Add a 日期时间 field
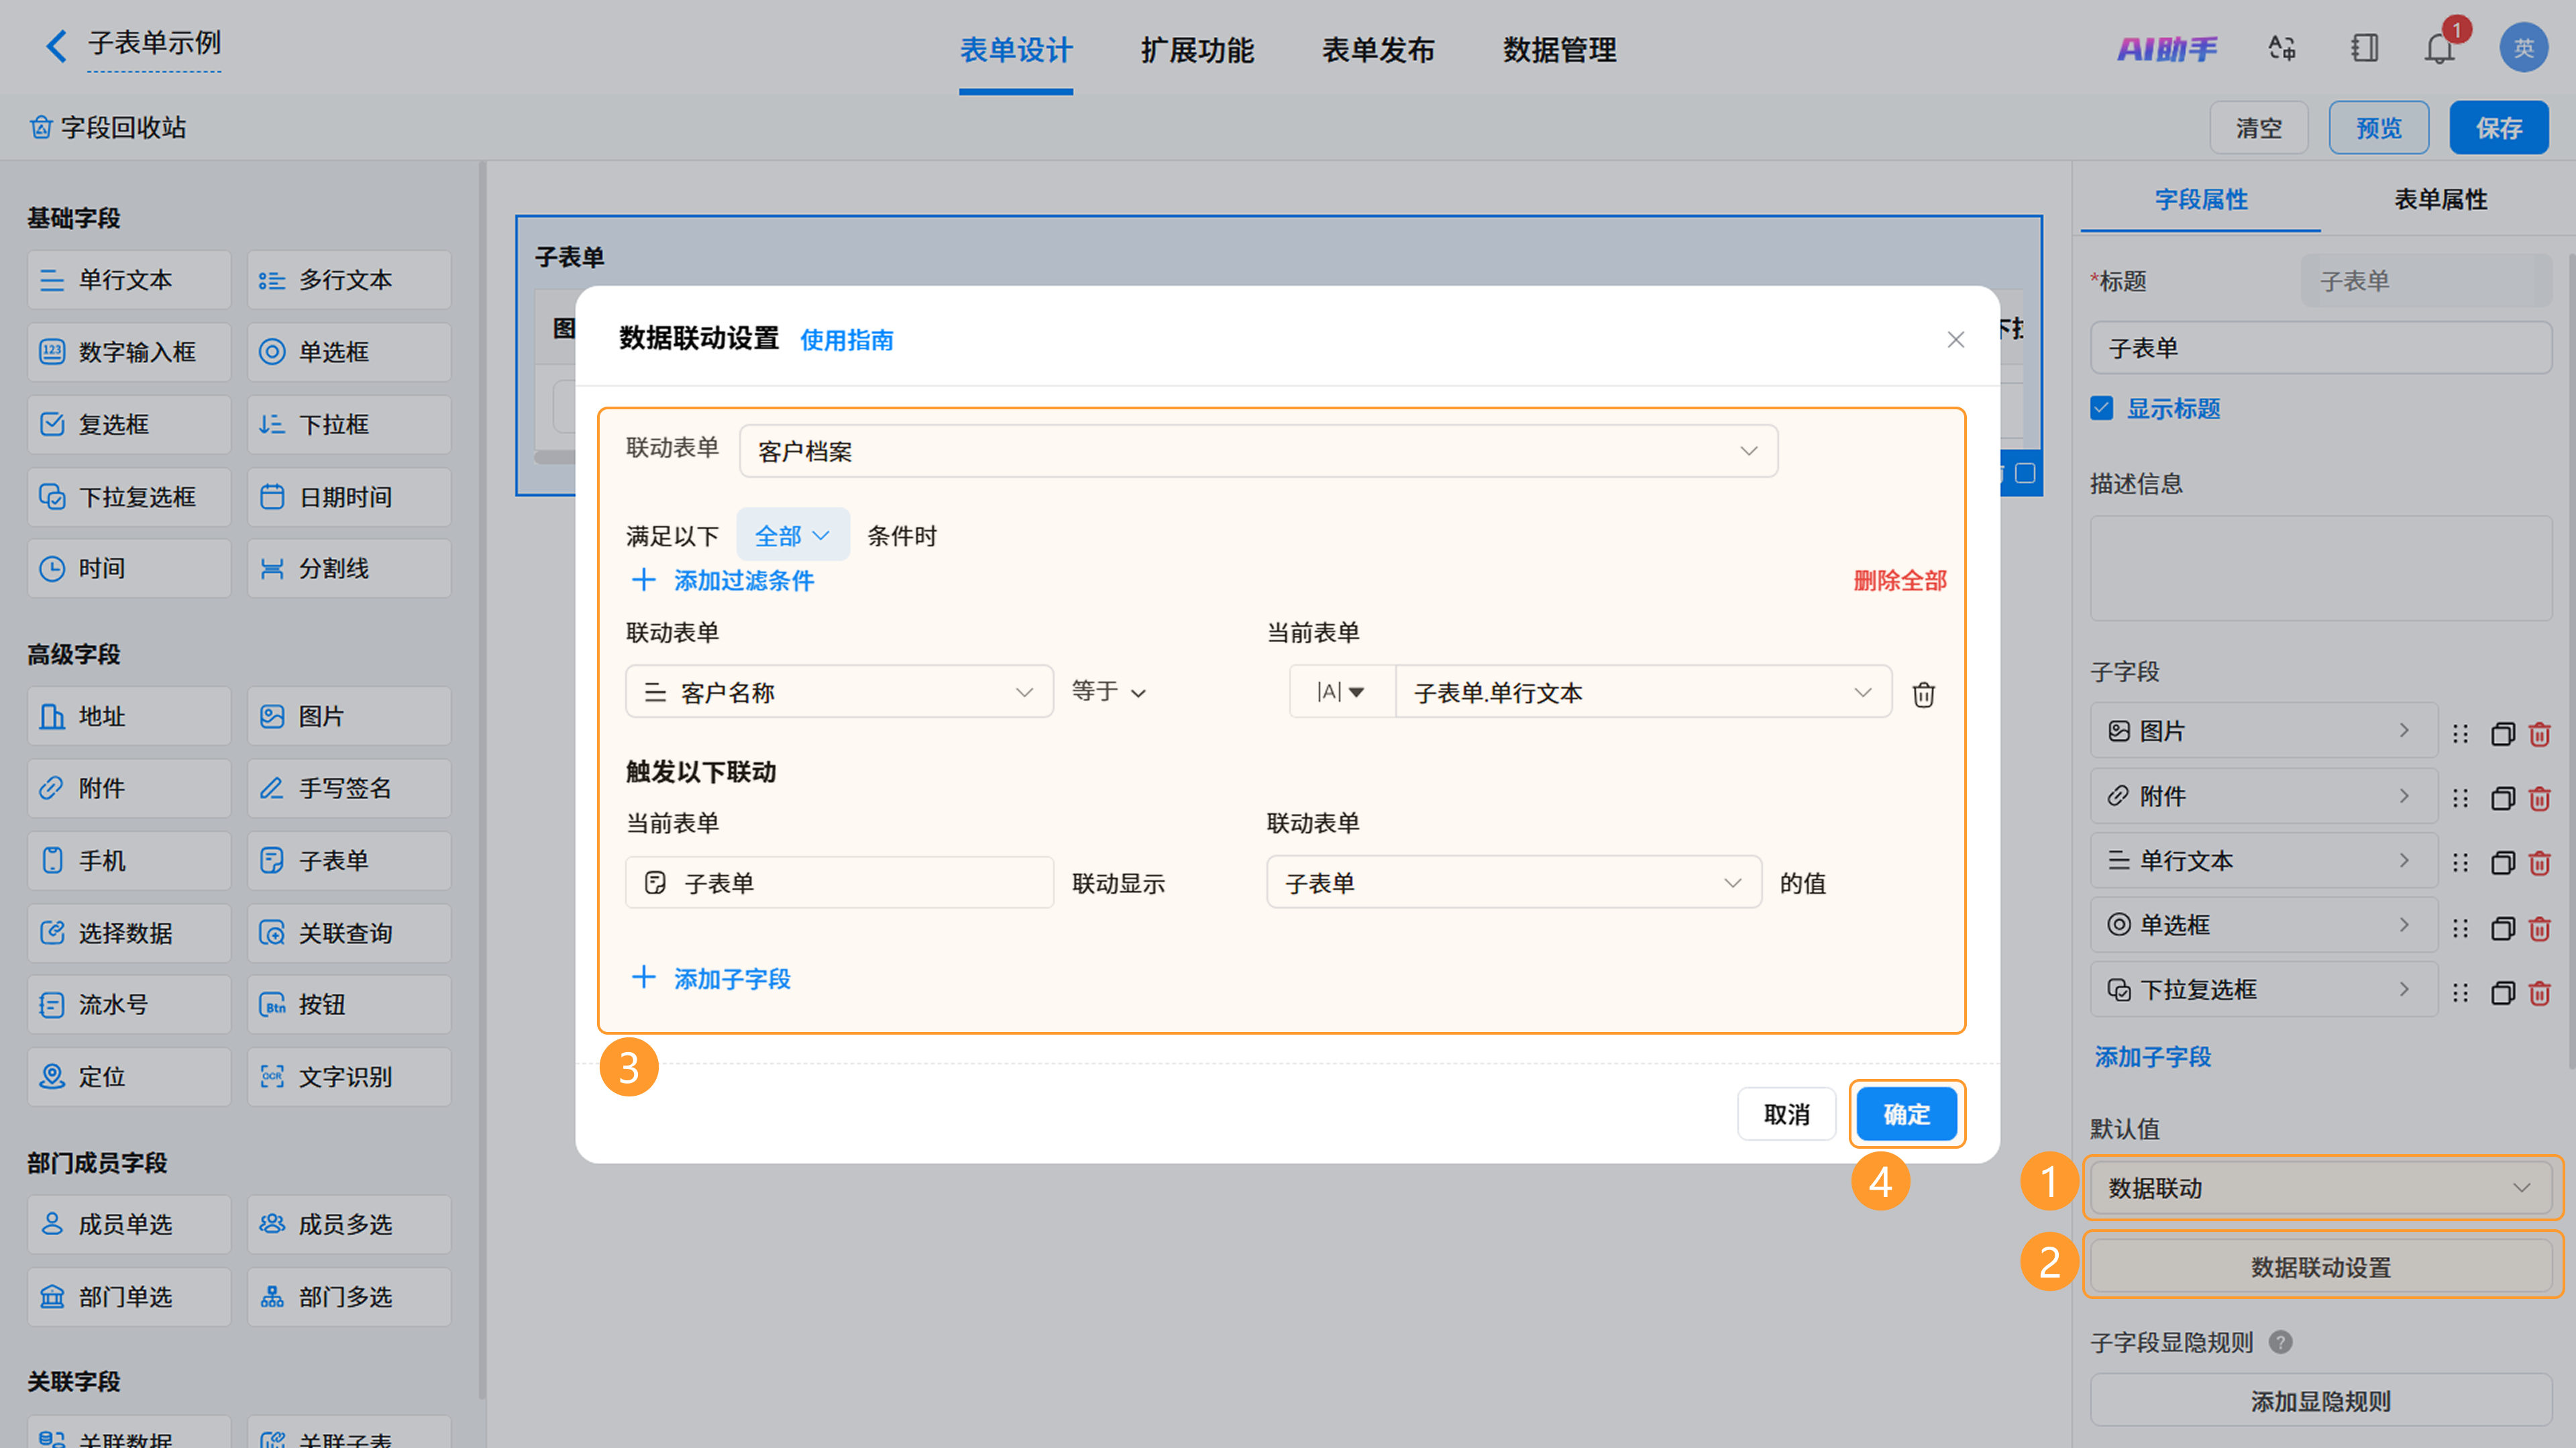Viewport: 2576px width, 1448px height. [349, 497]
